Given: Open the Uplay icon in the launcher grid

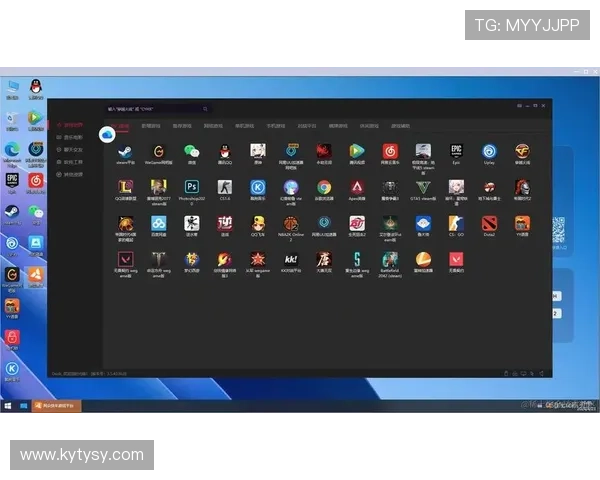Looking at the screenshot, I should tap(489, 152).
